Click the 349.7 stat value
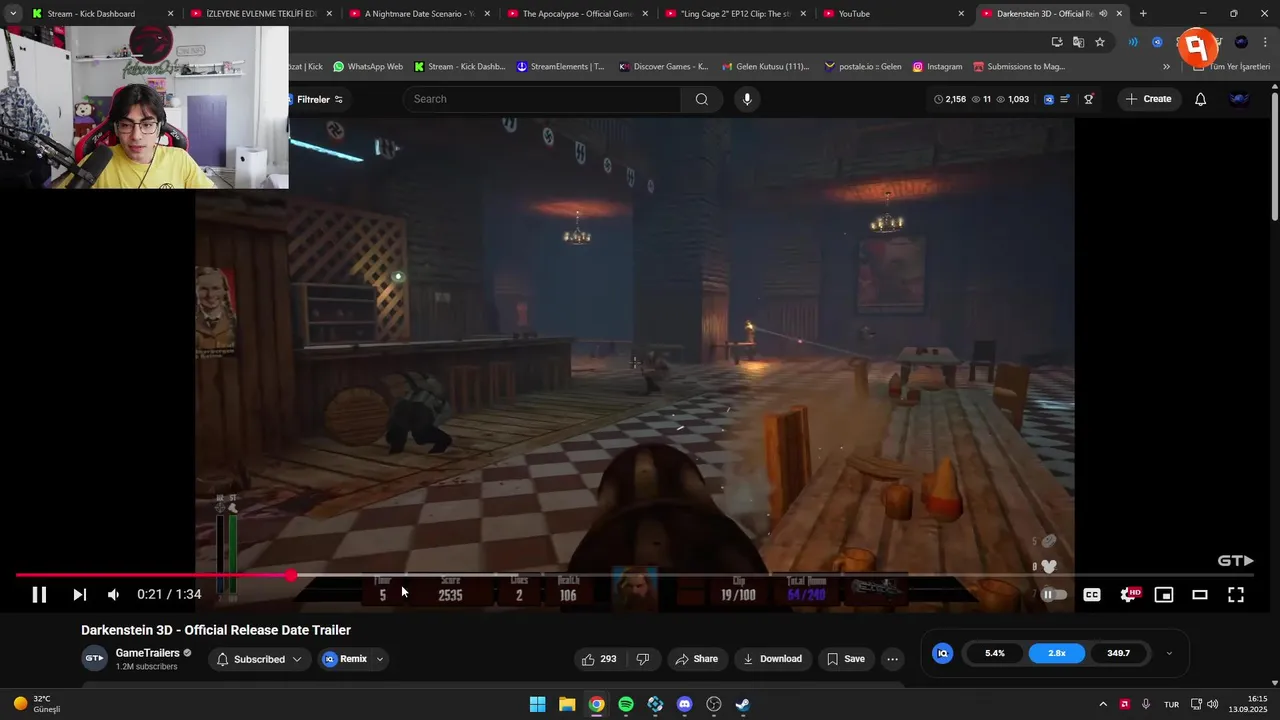Screen dimensions: 1280x720 pos(1119,653)
